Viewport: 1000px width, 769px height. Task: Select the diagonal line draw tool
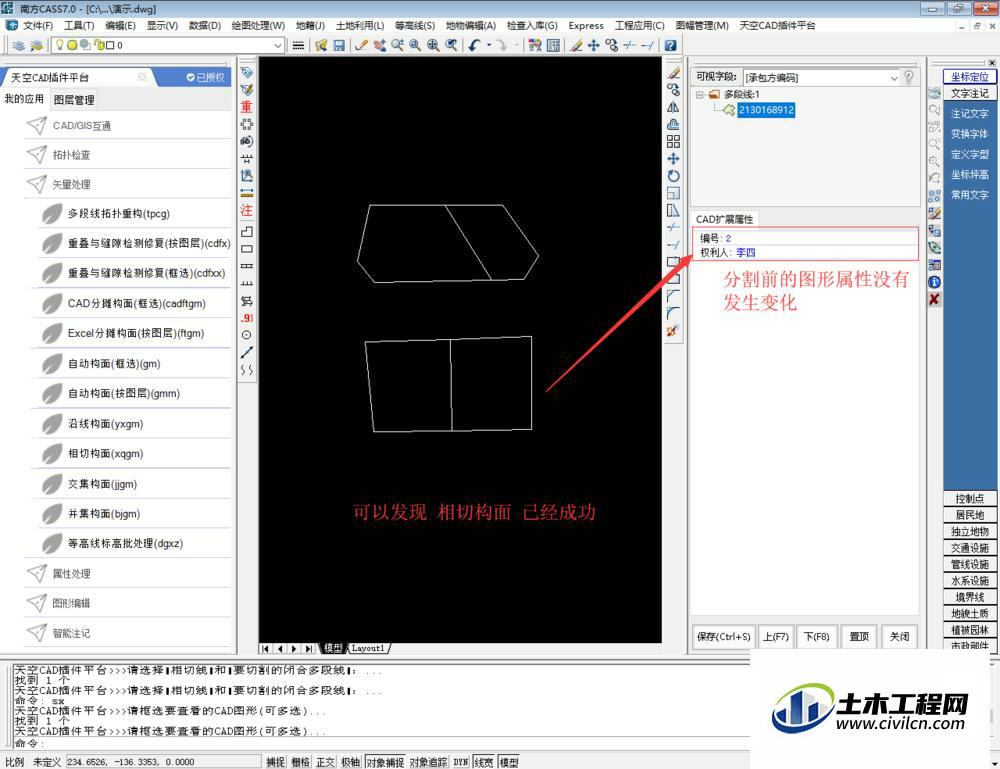[x=246, y=352]
